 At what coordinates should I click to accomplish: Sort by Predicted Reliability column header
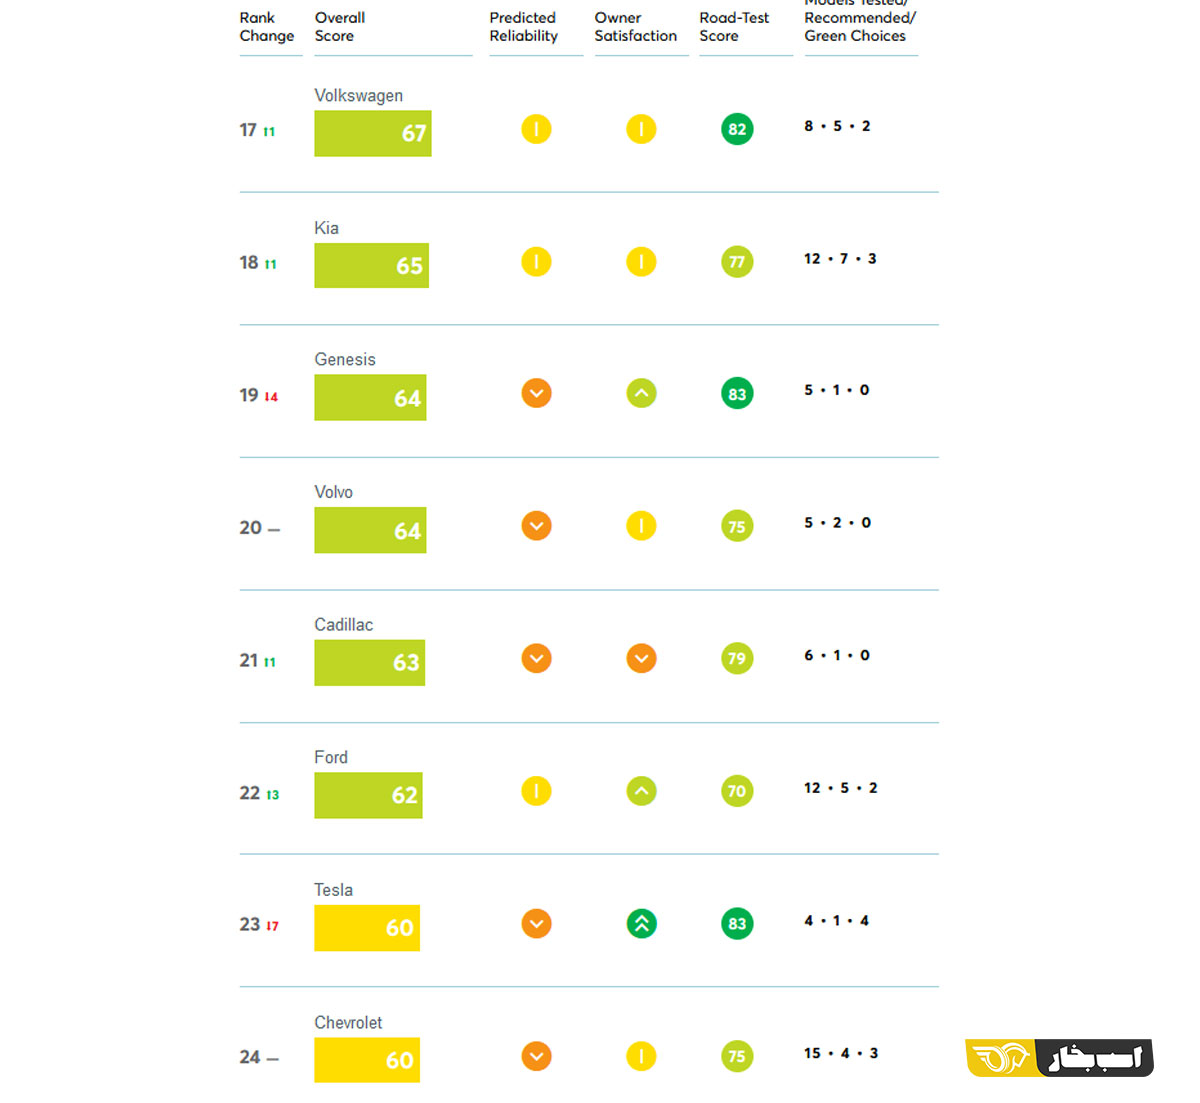(524, 27)
